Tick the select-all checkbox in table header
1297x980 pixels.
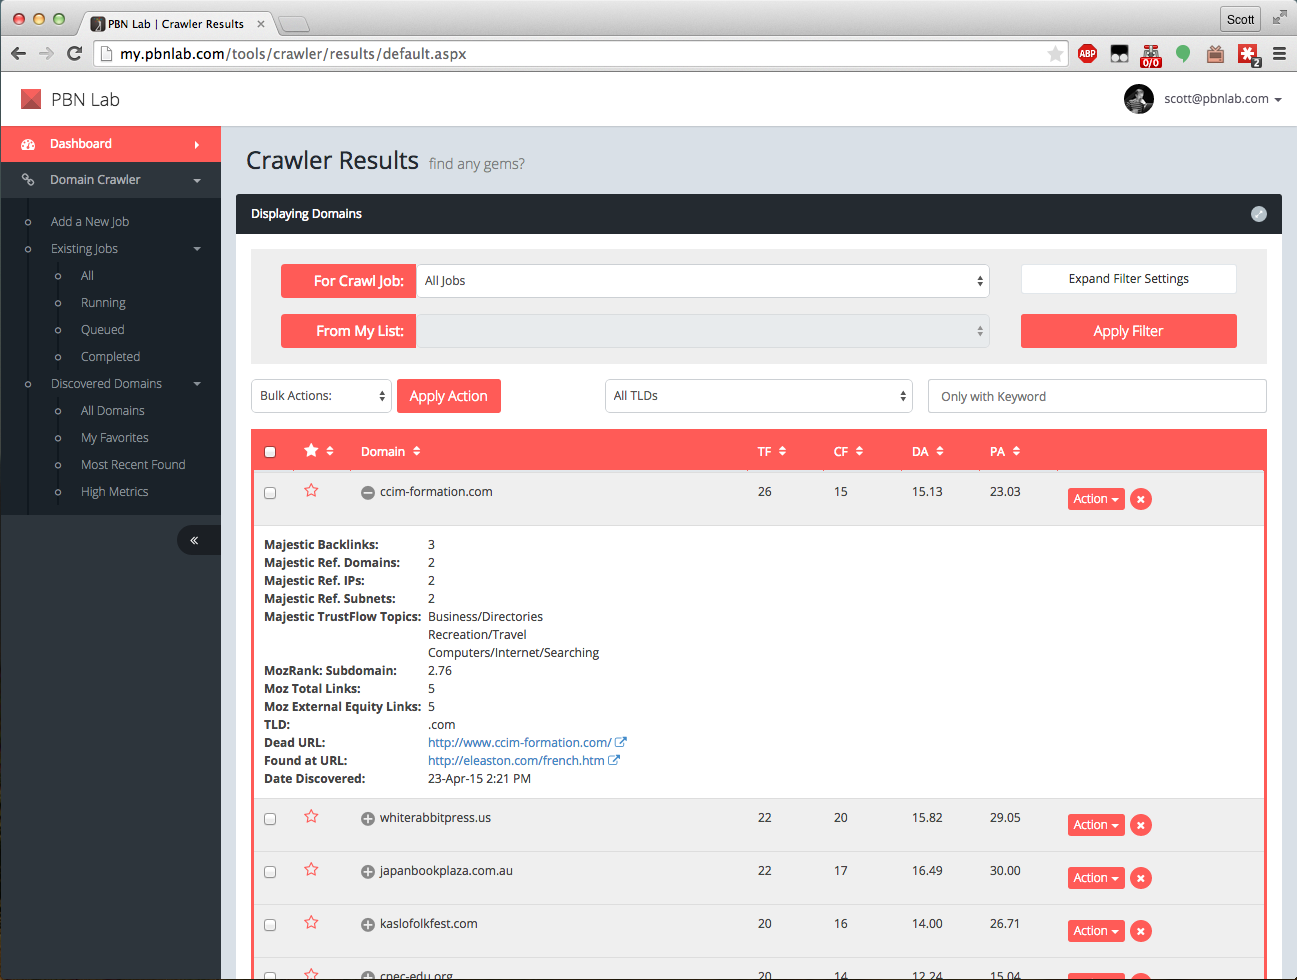pyautogui.click(x=270, y=452)
